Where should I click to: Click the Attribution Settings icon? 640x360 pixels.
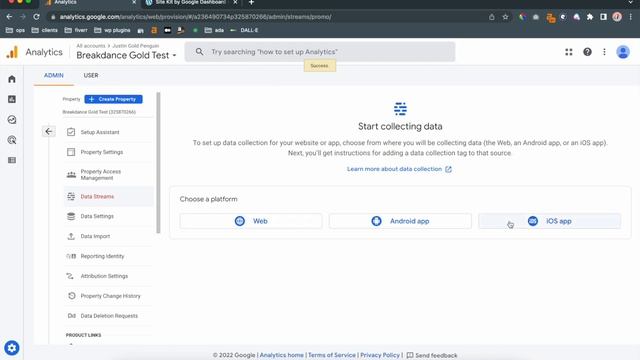coord(70,276)
